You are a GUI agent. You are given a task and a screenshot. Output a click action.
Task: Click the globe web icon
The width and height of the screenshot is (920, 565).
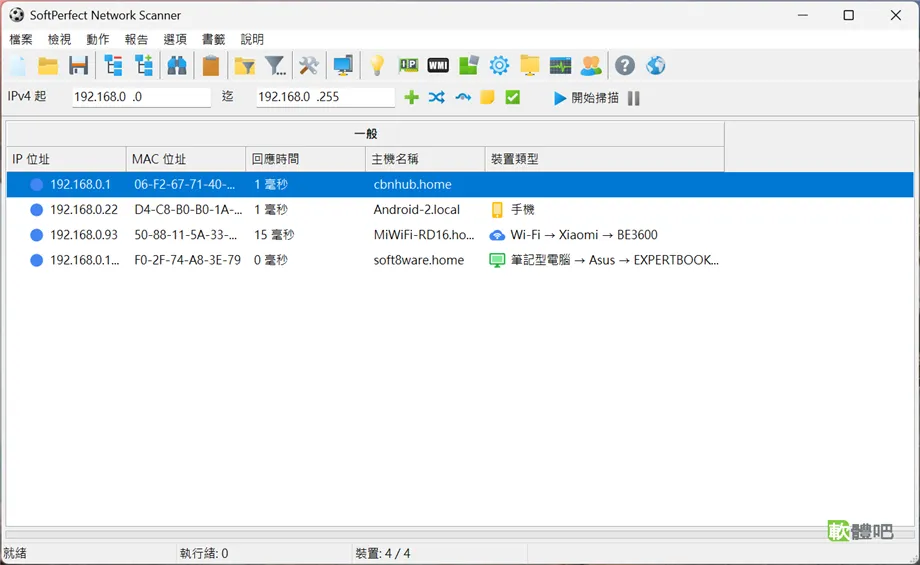pos(655,66)
